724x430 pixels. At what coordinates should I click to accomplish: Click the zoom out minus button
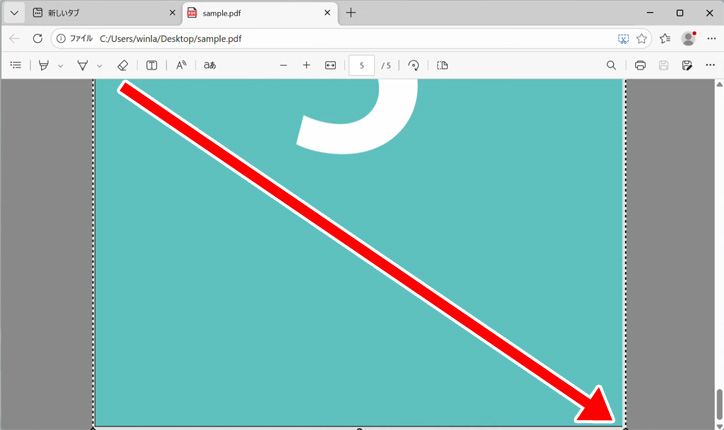(x=283, y=65)
